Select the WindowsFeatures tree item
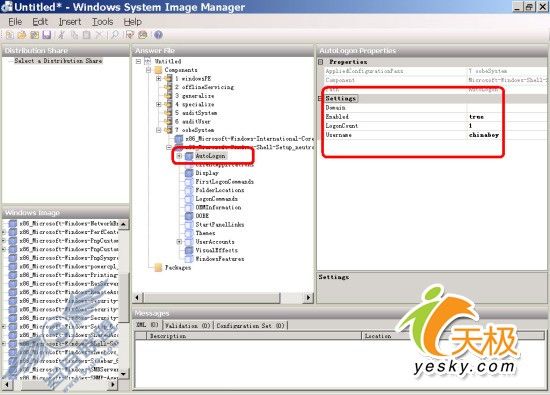 [220, 259]
